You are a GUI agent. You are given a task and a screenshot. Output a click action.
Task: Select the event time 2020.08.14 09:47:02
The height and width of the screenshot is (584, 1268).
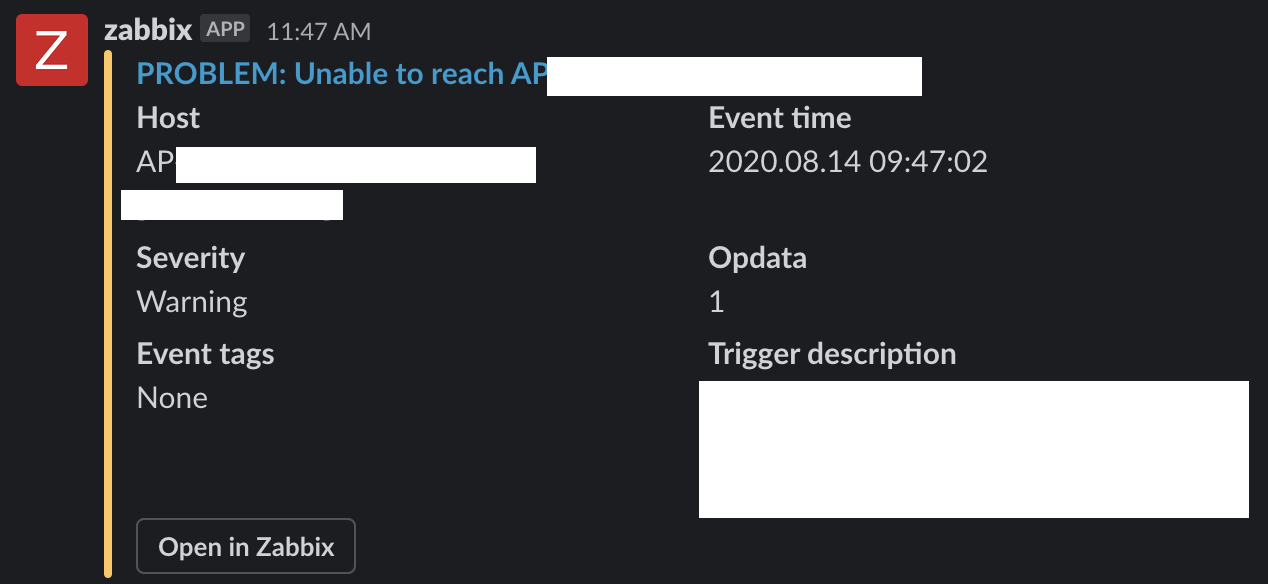coord(847,162)
